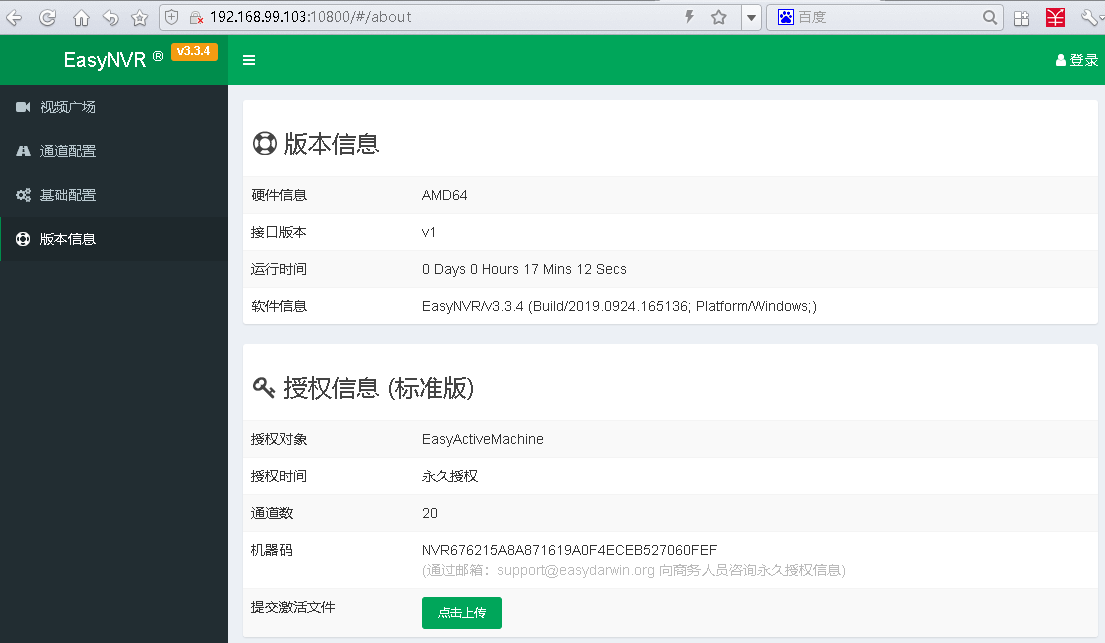Click the EasyActiveMachine value
This screenshot has width=1105, height=643.
(x=483, y=439)
